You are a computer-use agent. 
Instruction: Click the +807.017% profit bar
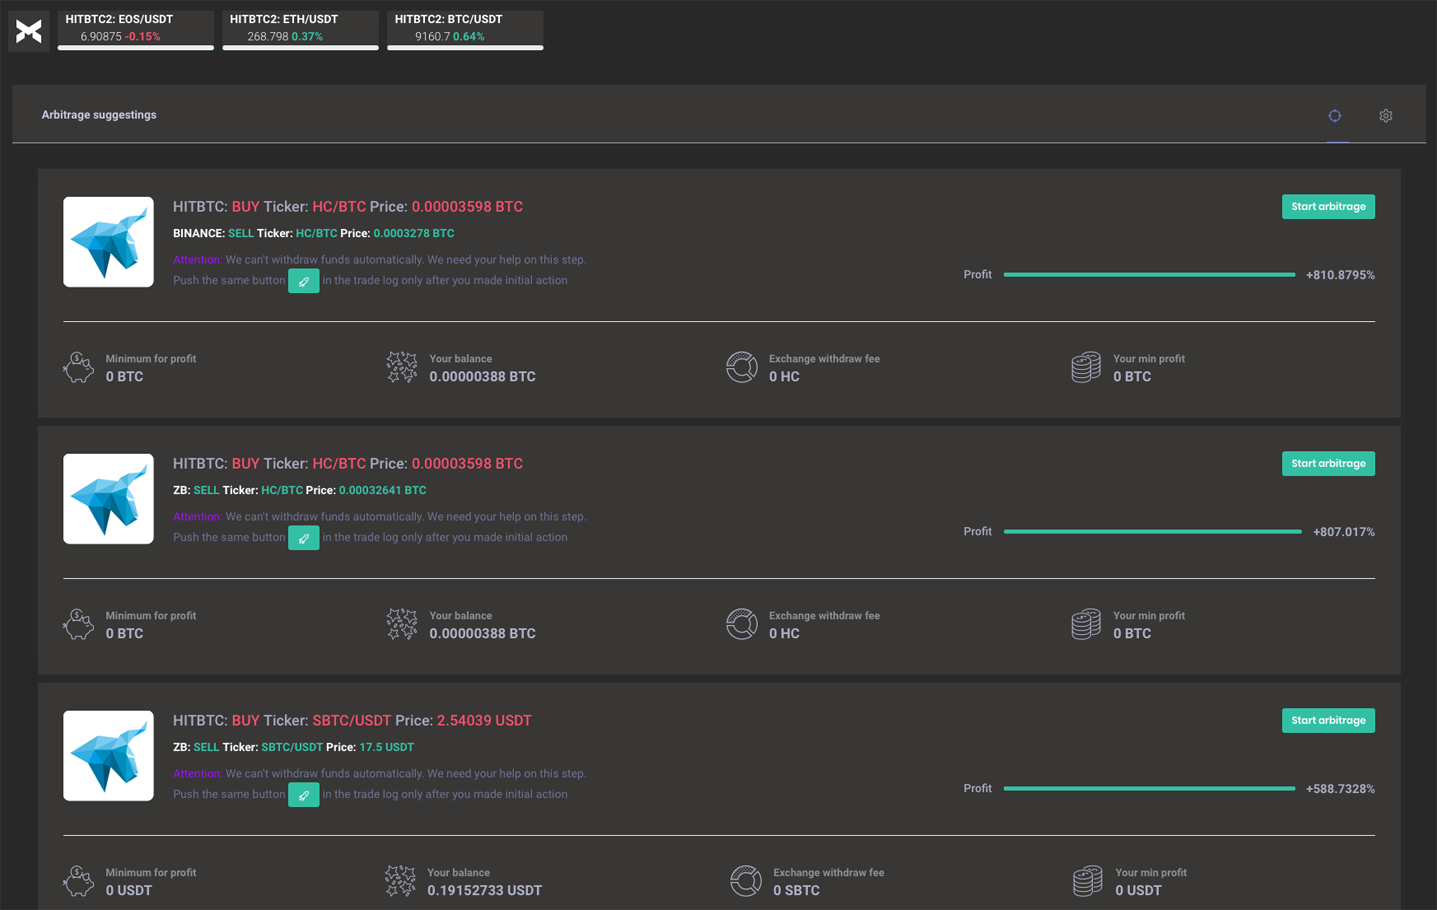(x=1152, y=532)
